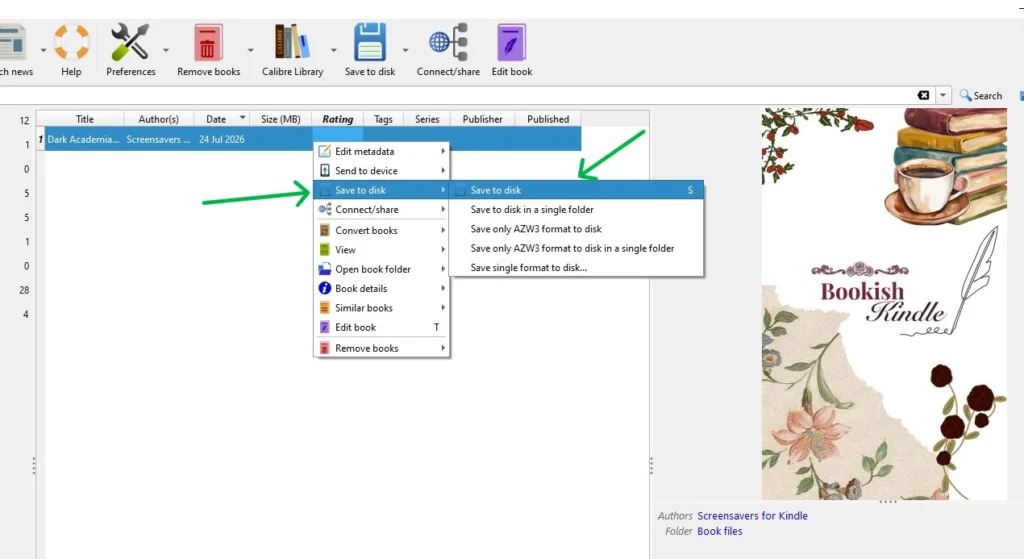Click the Screensavers ... author cell in the book list
1024x559 pixels.
point(159,139)
